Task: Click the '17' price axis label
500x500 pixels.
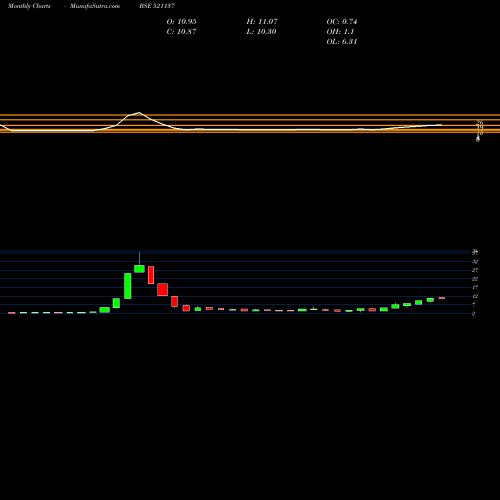Action: point(475,288)
